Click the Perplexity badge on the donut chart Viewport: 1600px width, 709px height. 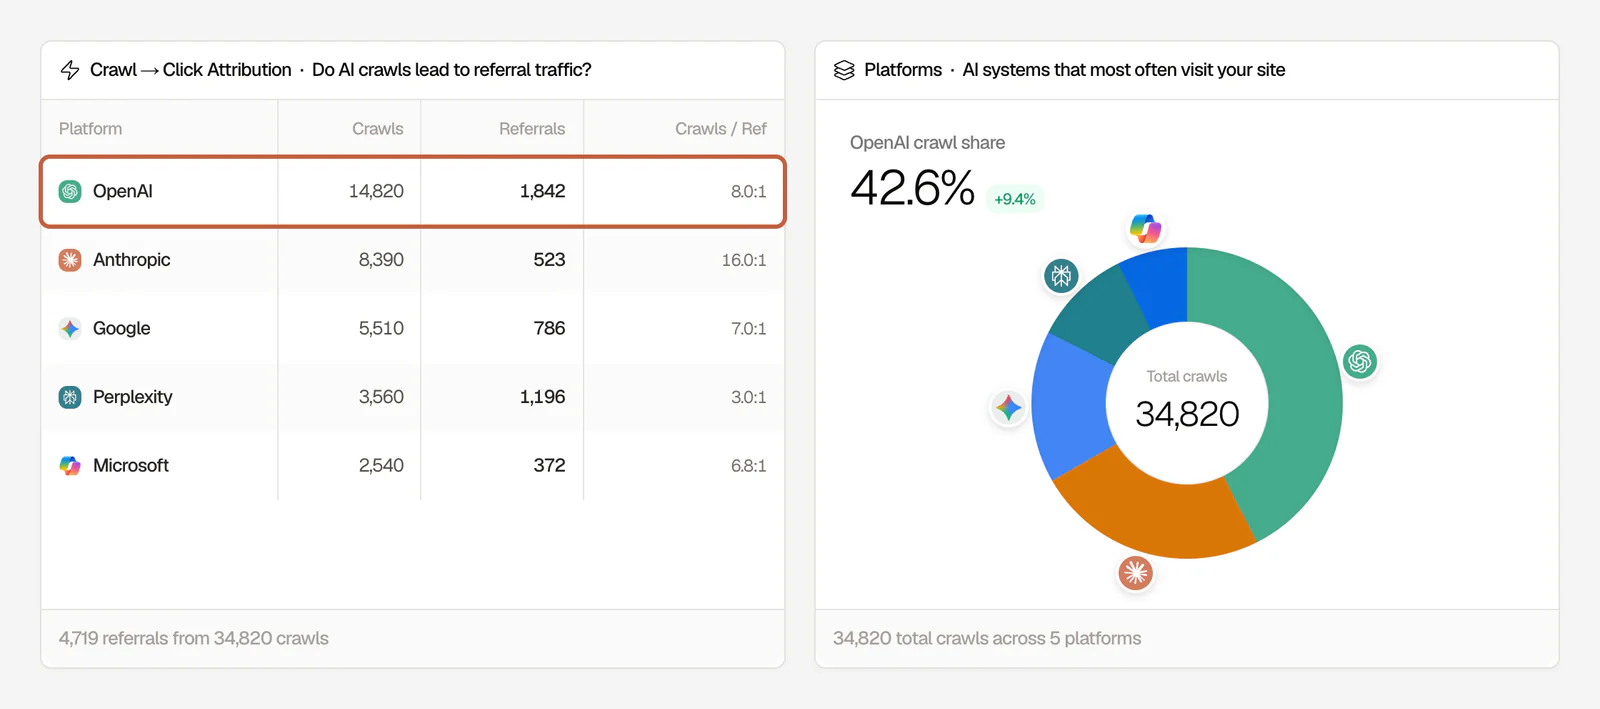pyautogui.click(x=1061, y=274)
